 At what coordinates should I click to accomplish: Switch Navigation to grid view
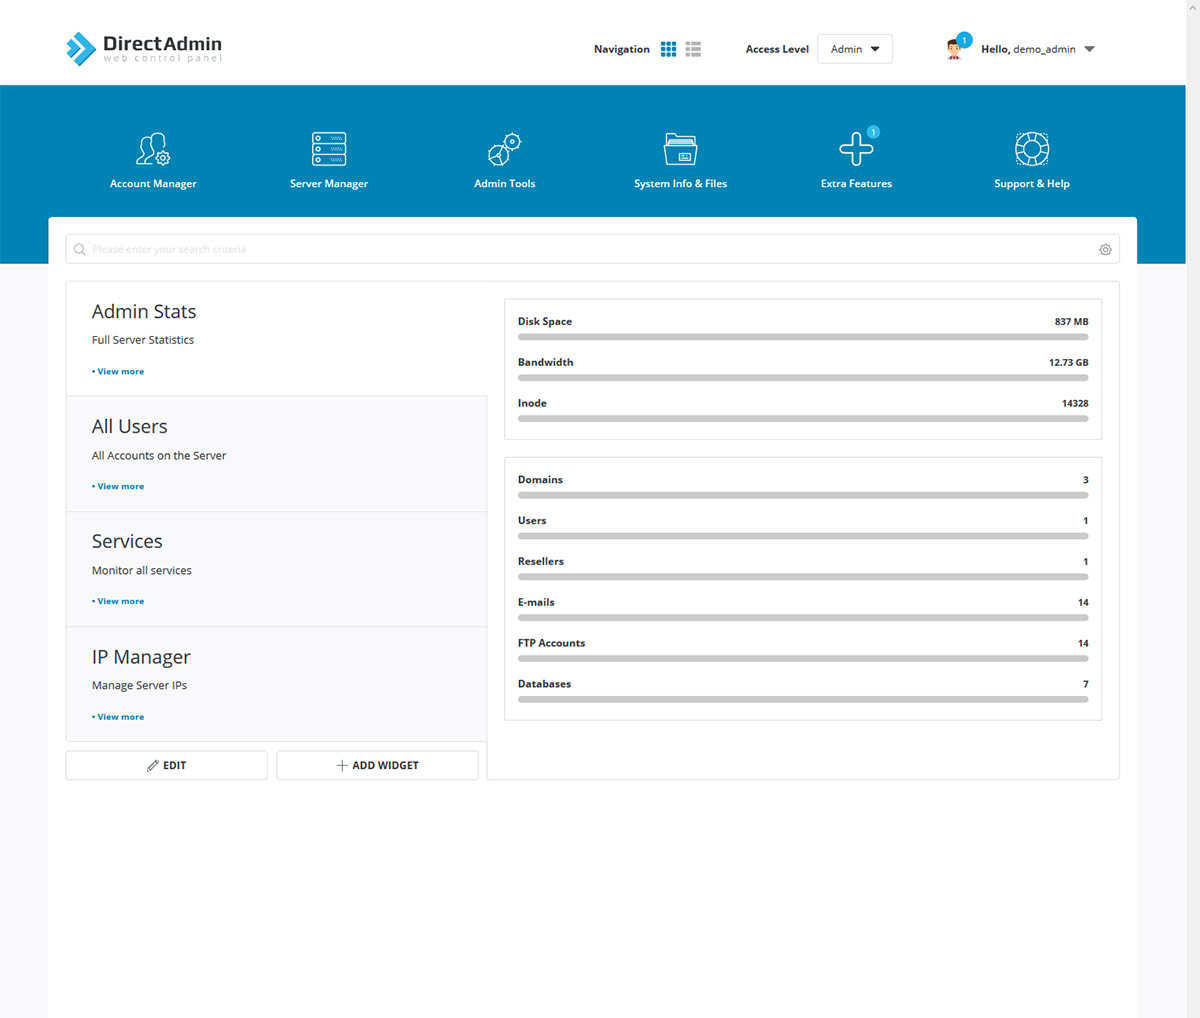668,48
